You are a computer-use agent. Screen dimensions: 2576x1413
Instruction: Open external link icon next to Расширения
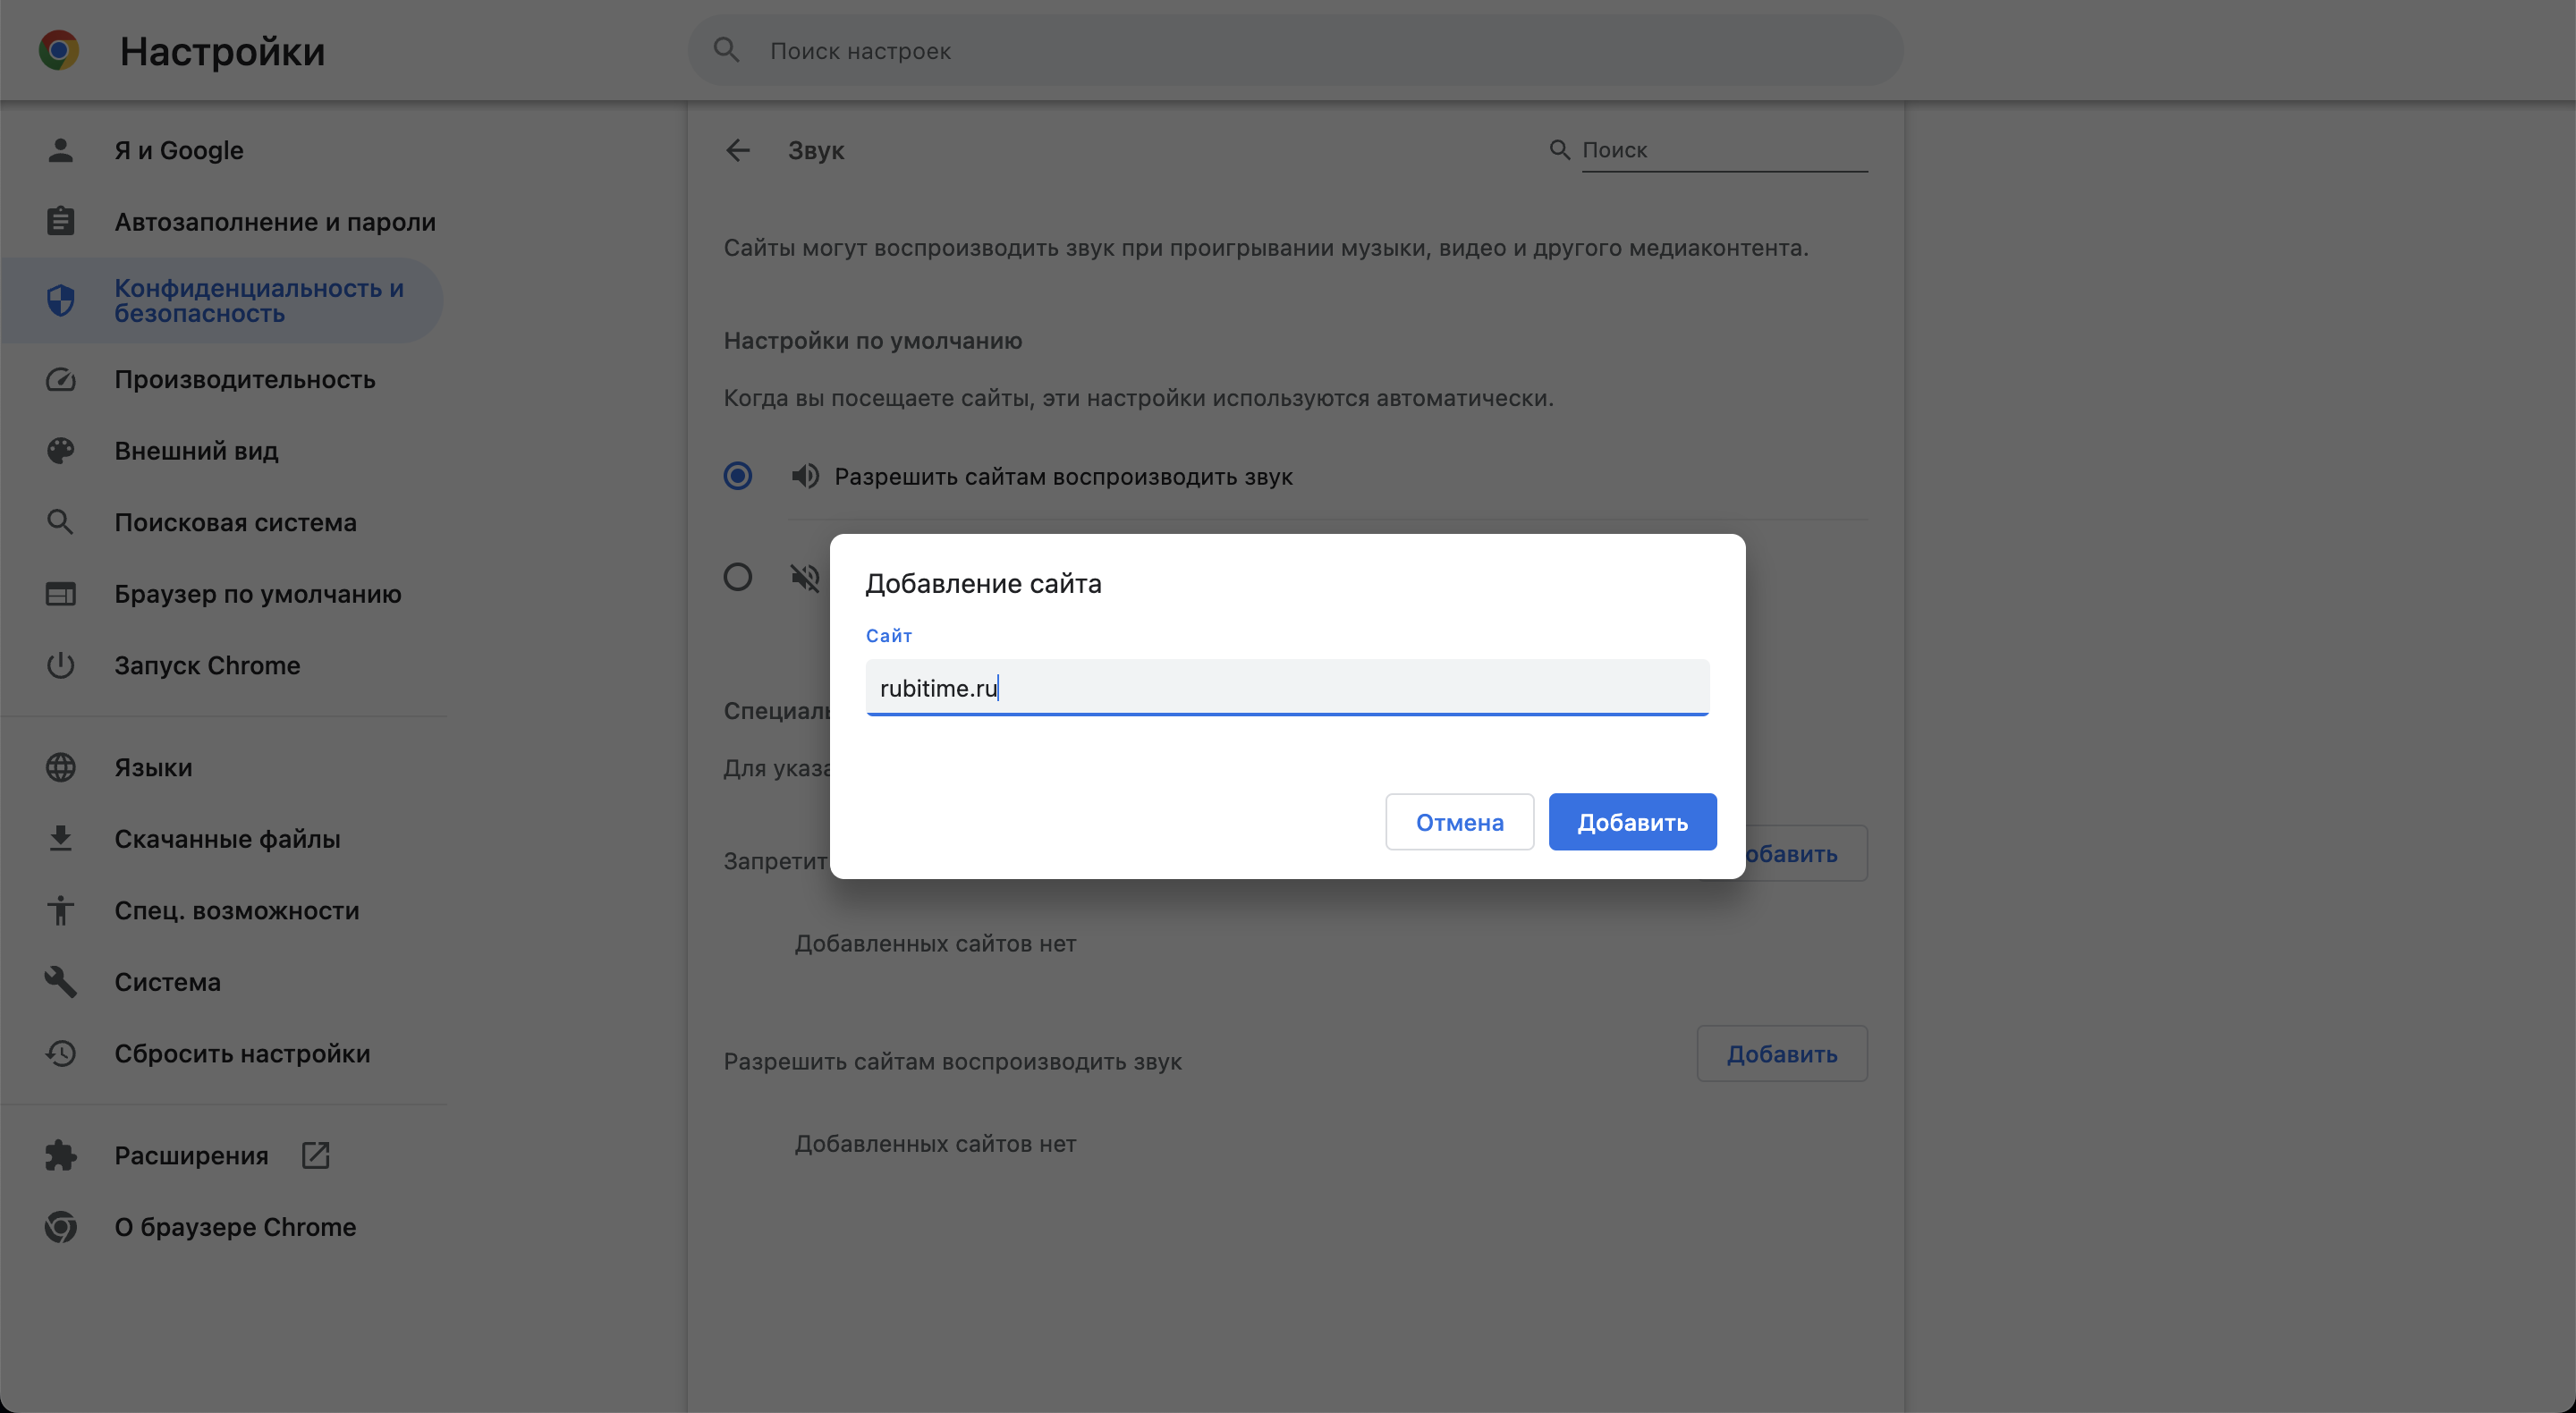pyautogui.click(x=315, y=1155)
